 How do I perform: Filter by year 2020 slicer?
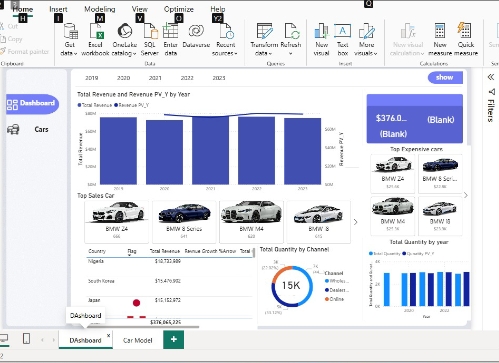coord(123,78)
